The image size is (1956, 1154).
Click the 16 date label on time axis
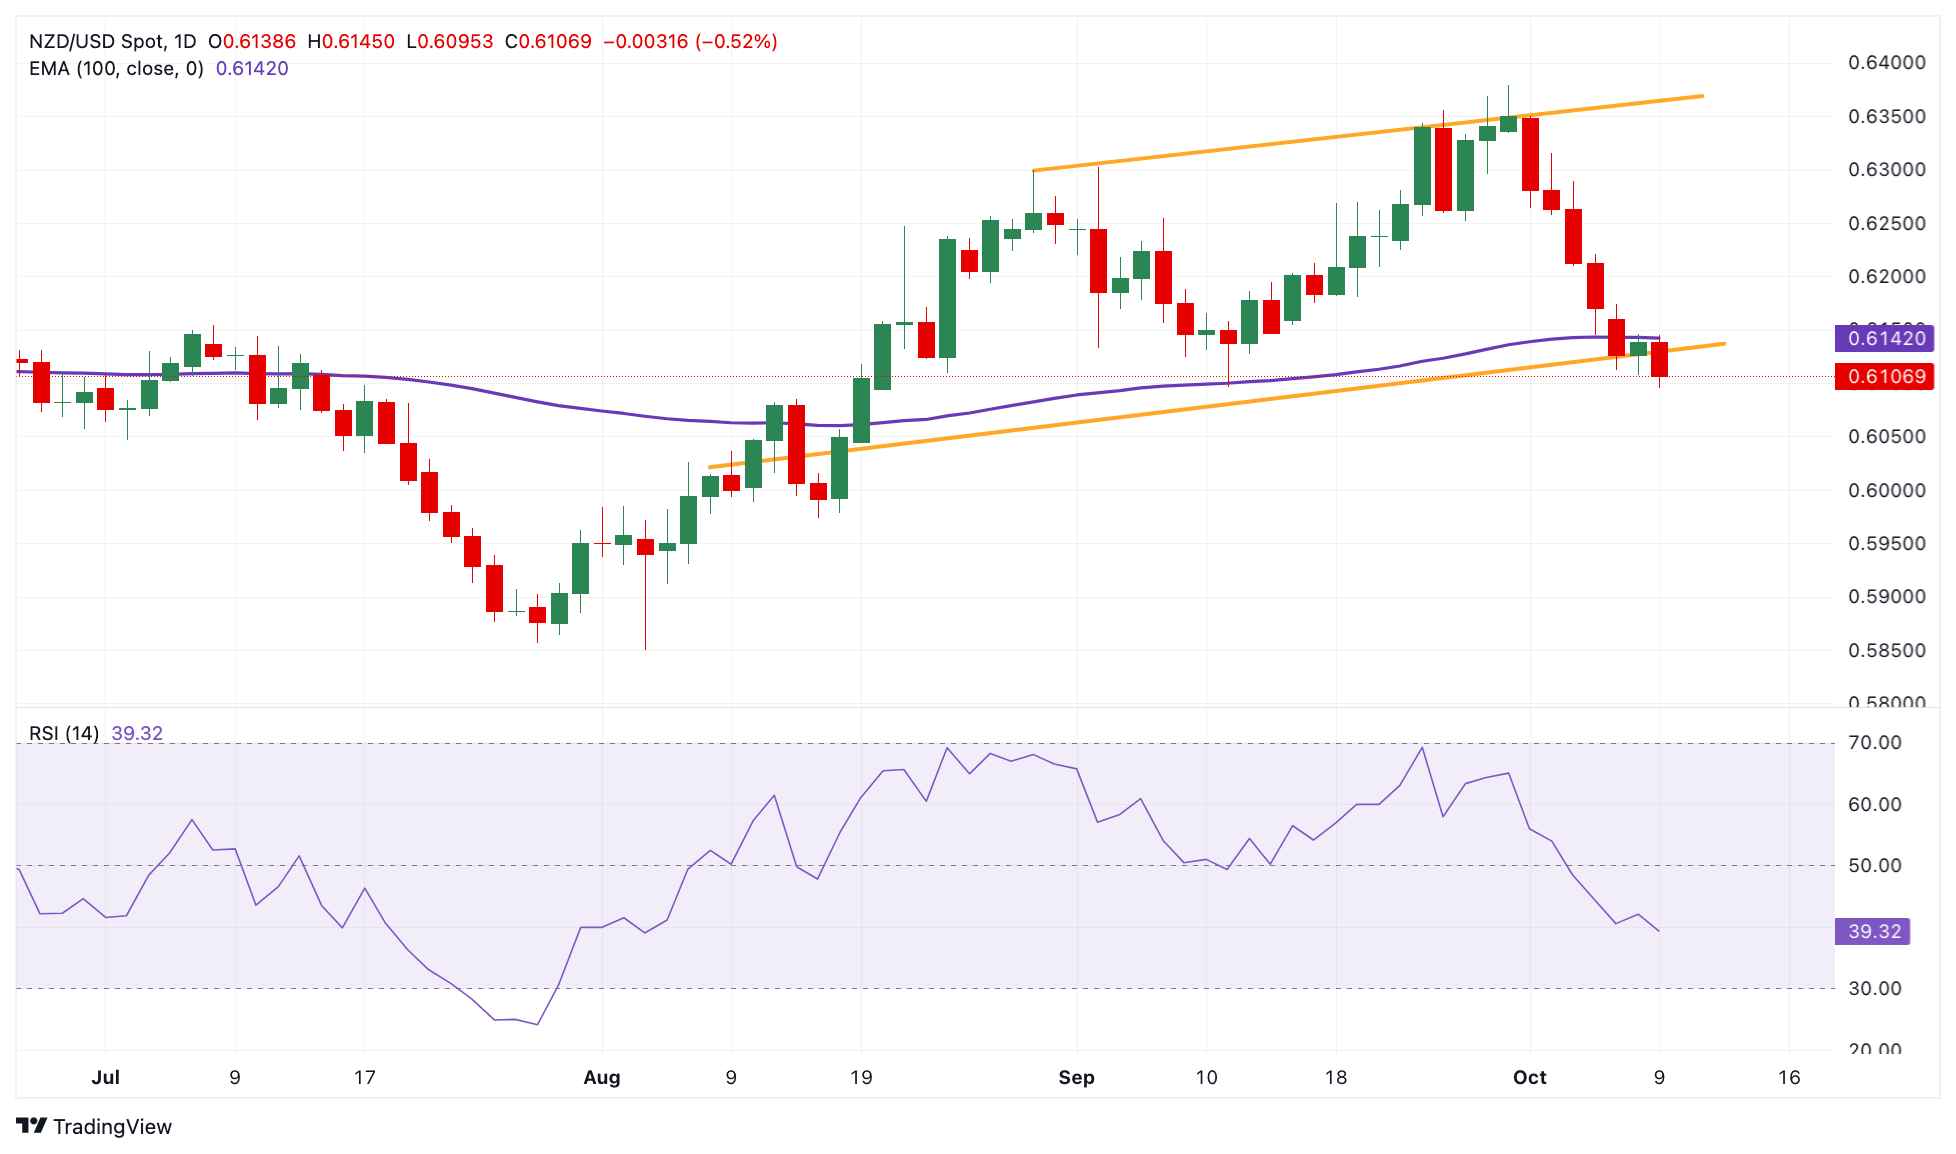(x=1789, y=1077)
